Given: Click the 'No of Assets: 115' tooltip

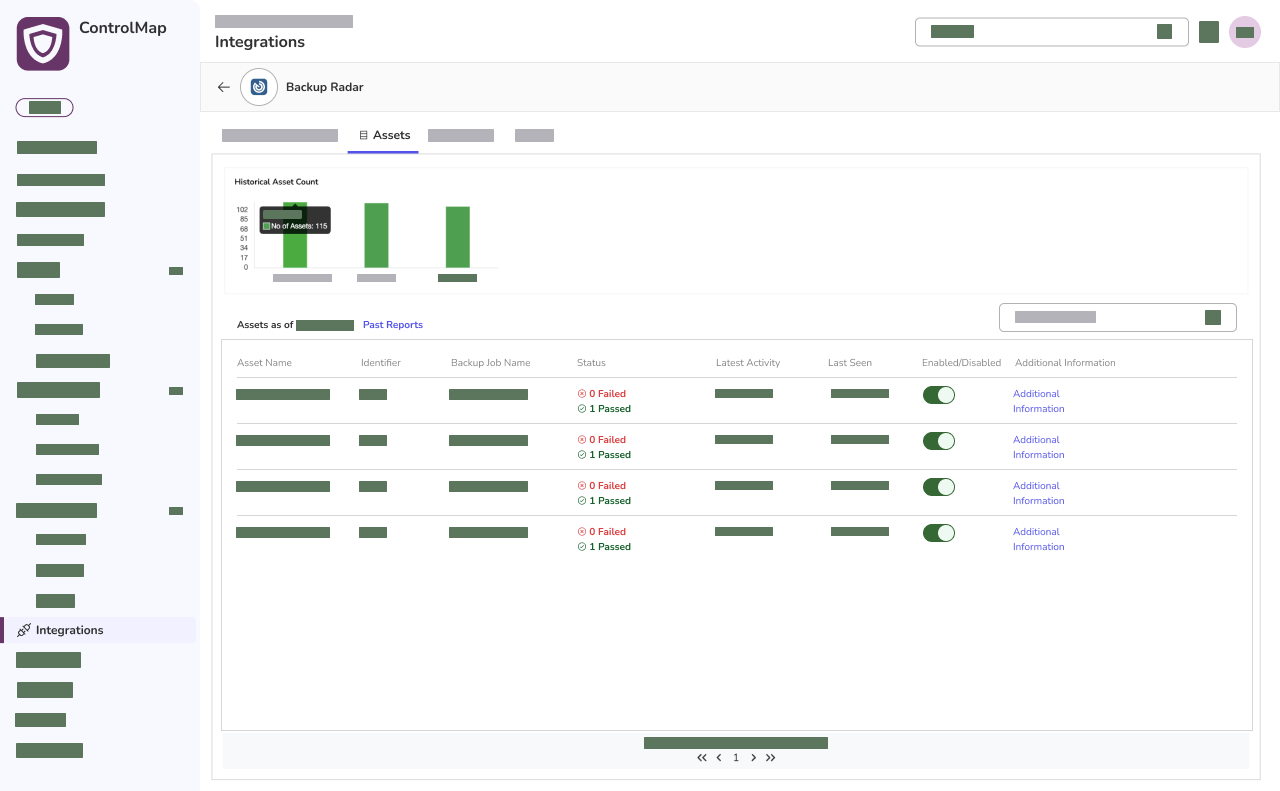Looking at the screenshot, I should pos(295,220).
